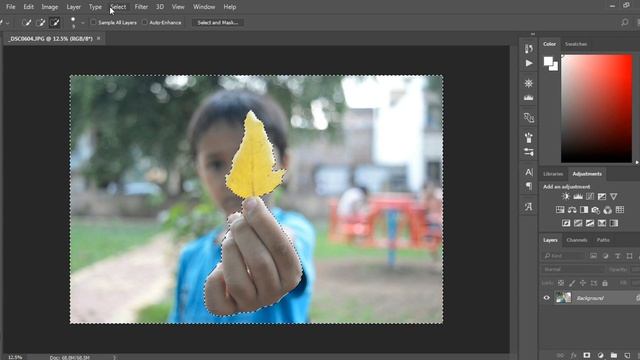Toggle the shape layers filter icon
This screenshot has height=360, width=640.
tap(629, 256)
